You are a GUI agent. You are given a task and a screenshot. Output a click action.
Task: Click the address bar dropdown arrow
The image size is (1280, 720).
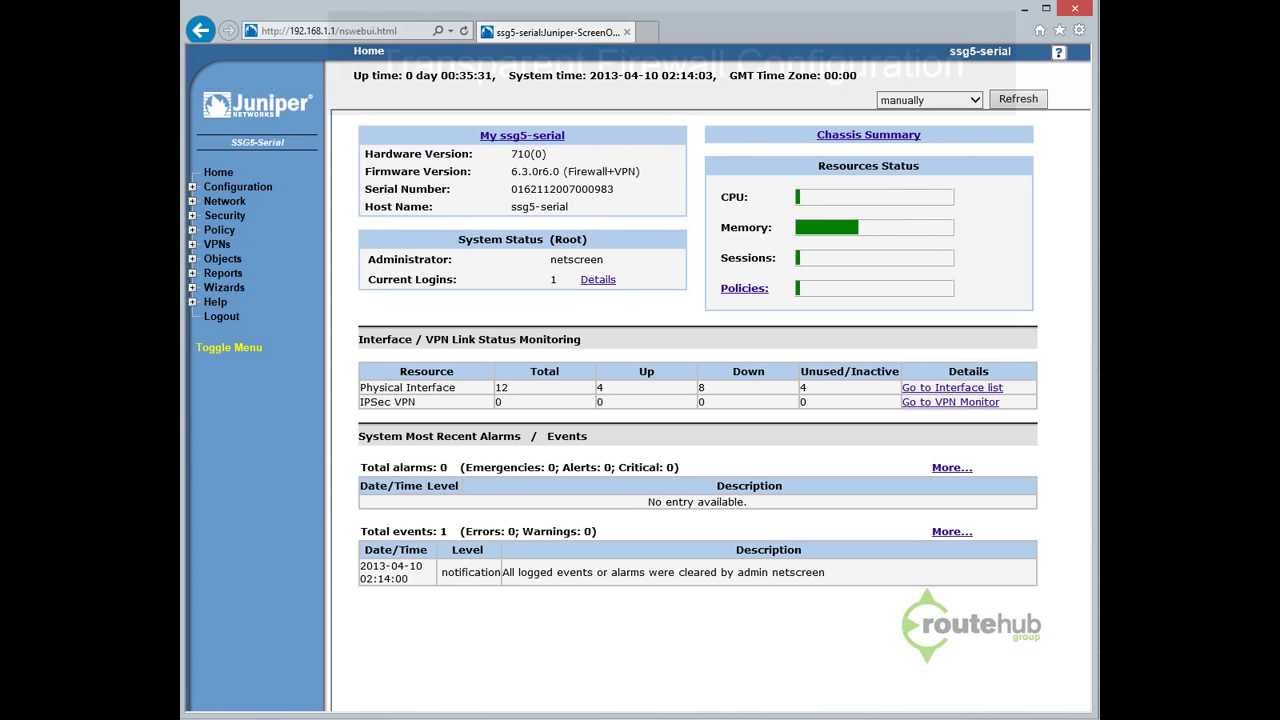[x=451, y=31]
